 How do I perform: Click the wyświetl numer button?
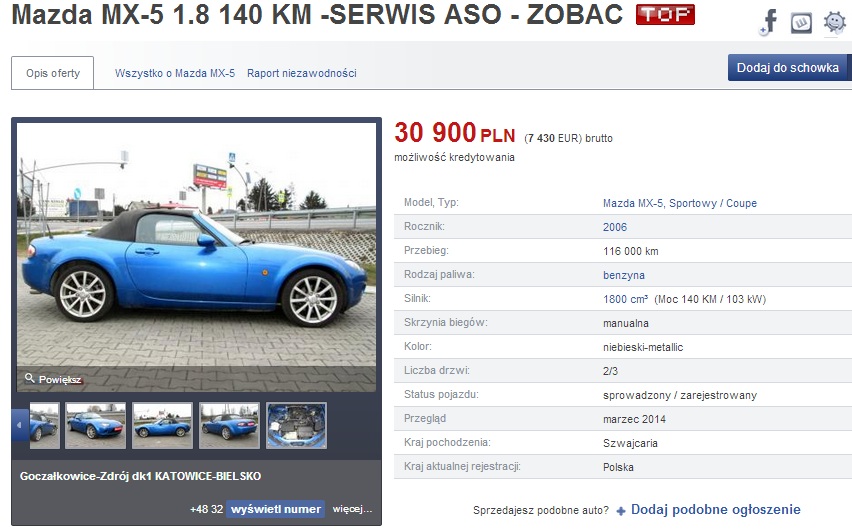pos(275,509)
